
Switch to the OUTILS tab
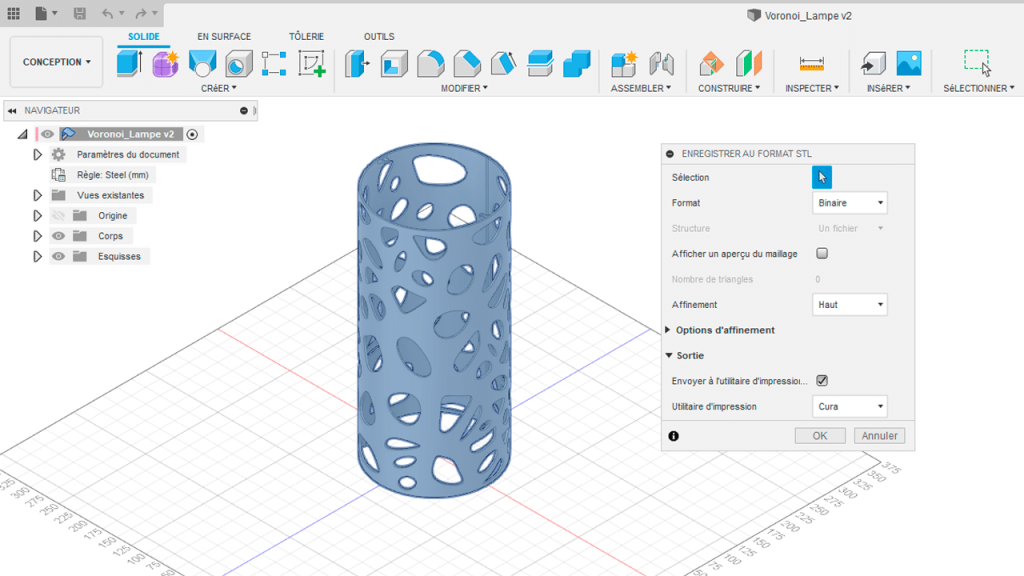379,37
